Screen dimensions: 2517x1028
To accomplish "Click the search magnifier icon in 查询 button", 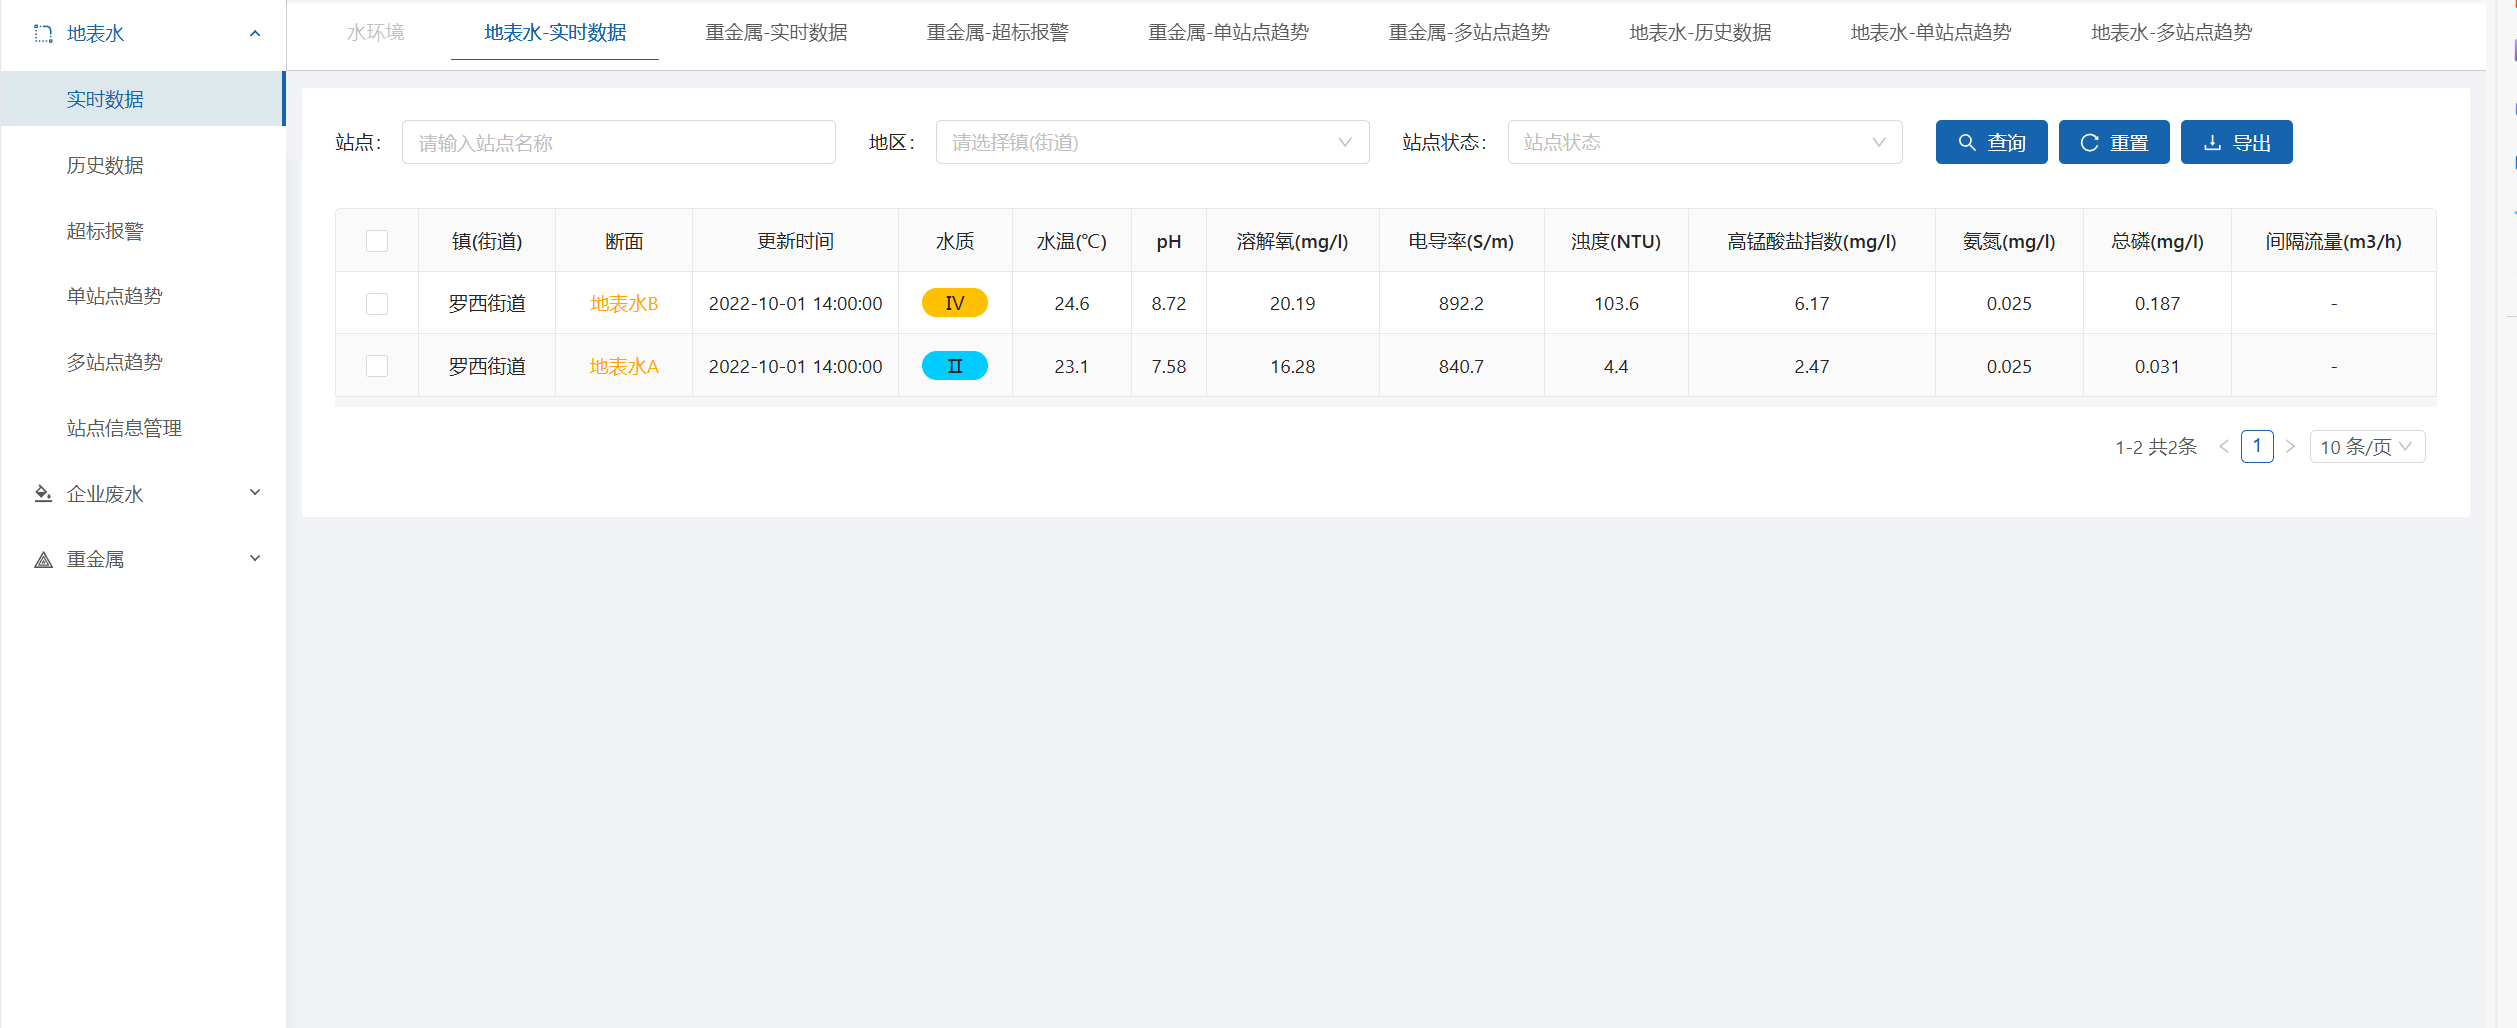I will 1966,143.
